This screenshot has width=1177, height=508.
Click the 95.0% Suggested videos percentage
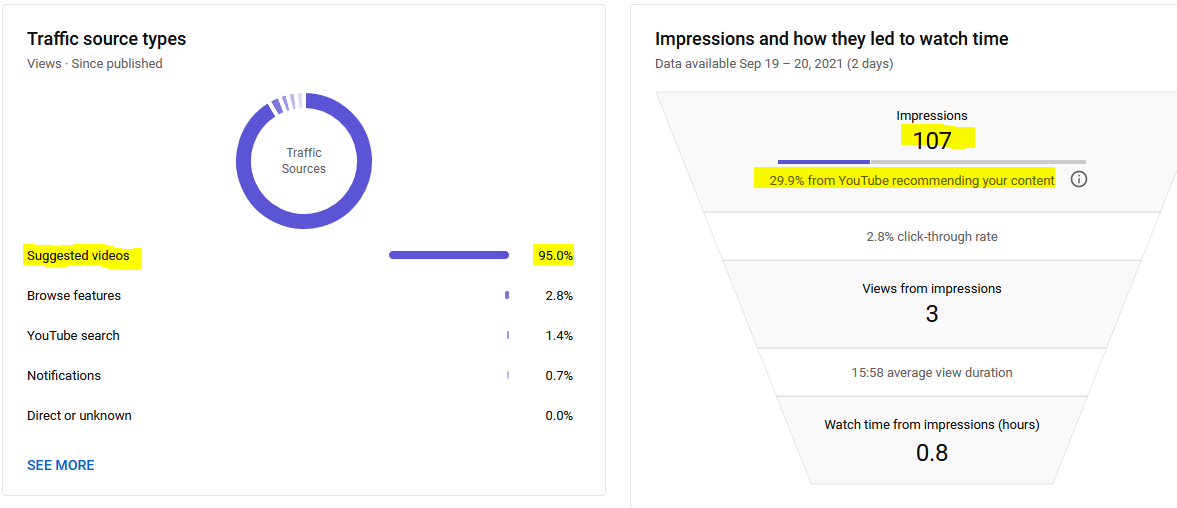[555, 256]
